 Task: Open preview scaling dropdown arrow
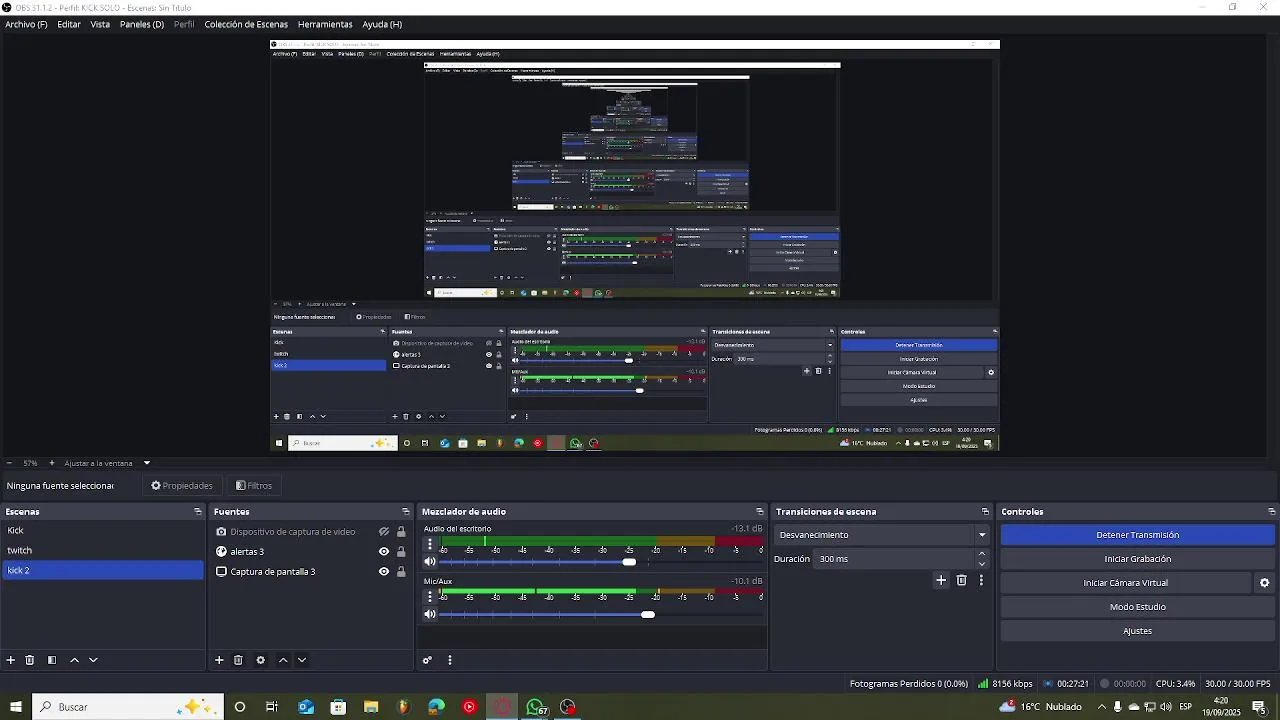pyautogui.click(x=146, y=463)
